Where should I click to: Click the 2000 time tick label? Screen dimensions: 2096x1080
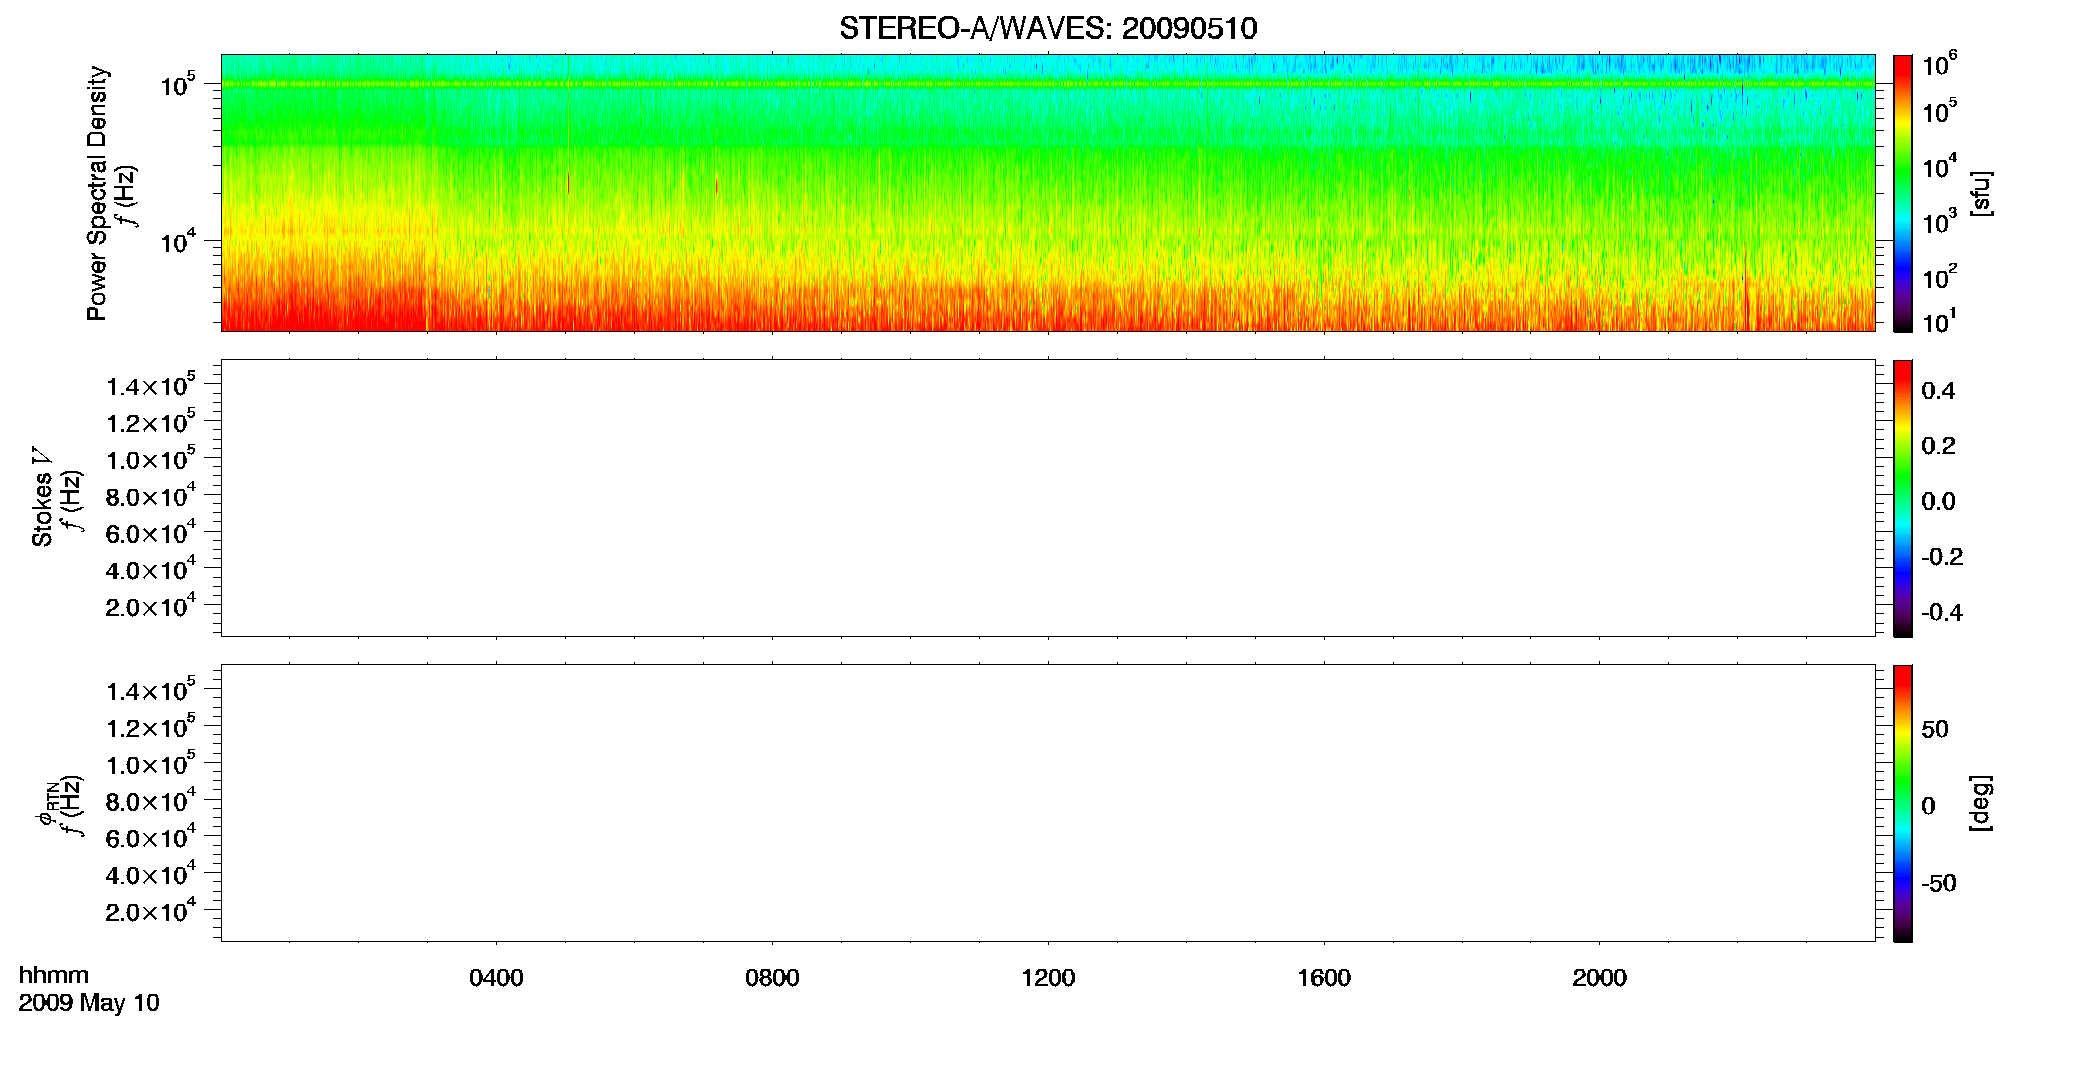(1599, 977)
